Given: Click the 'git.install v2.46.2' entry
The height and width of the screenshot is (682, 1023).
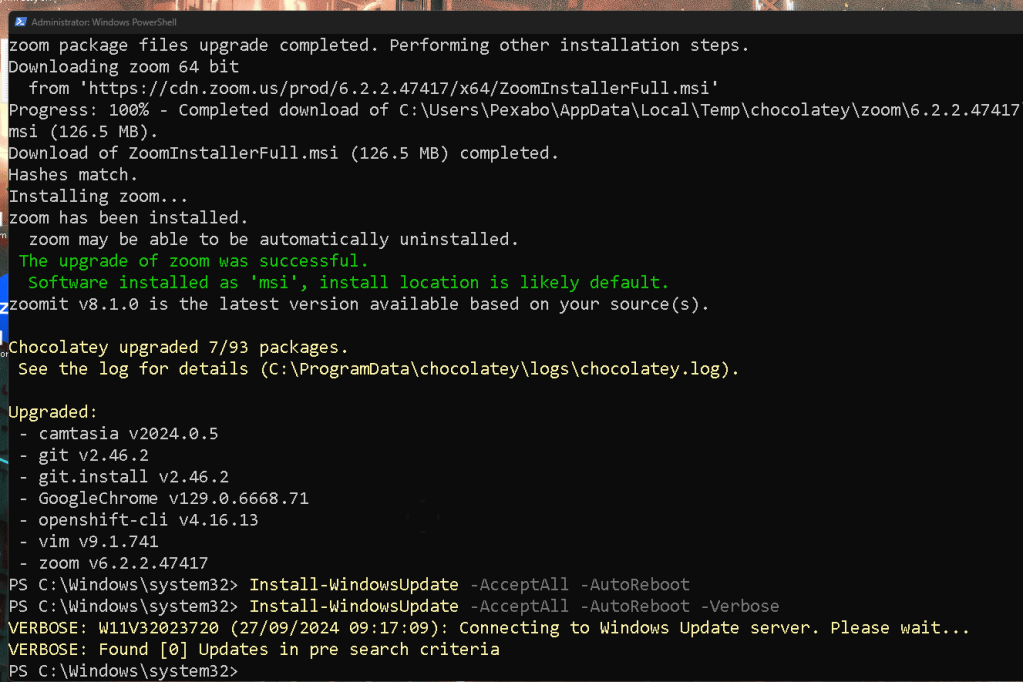Looking at the screenshot, I should click(134, 476).
